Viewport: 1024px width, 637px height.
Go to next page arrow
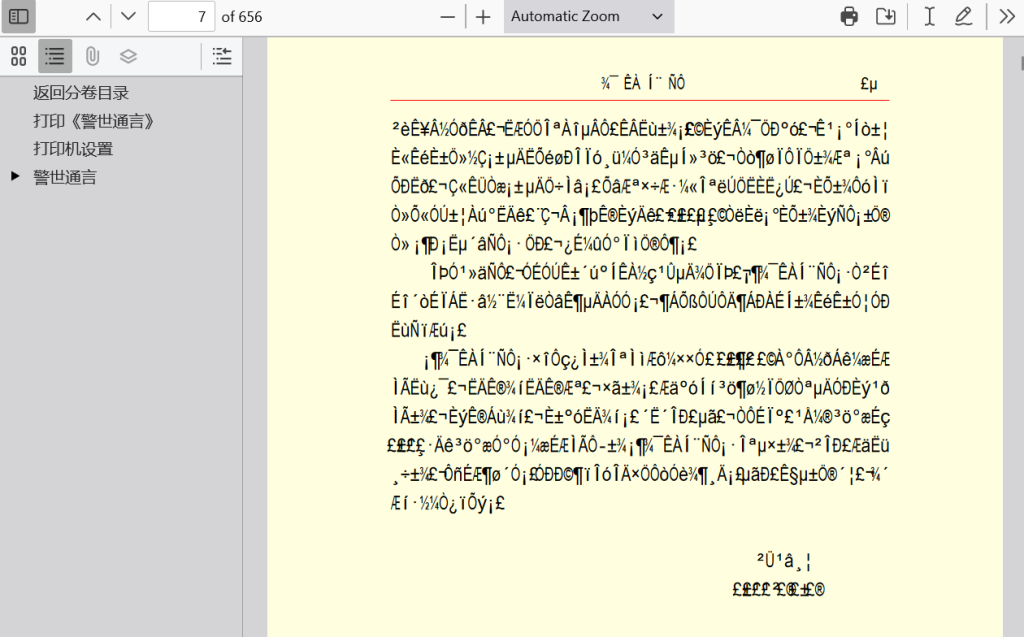pos(129,16)
